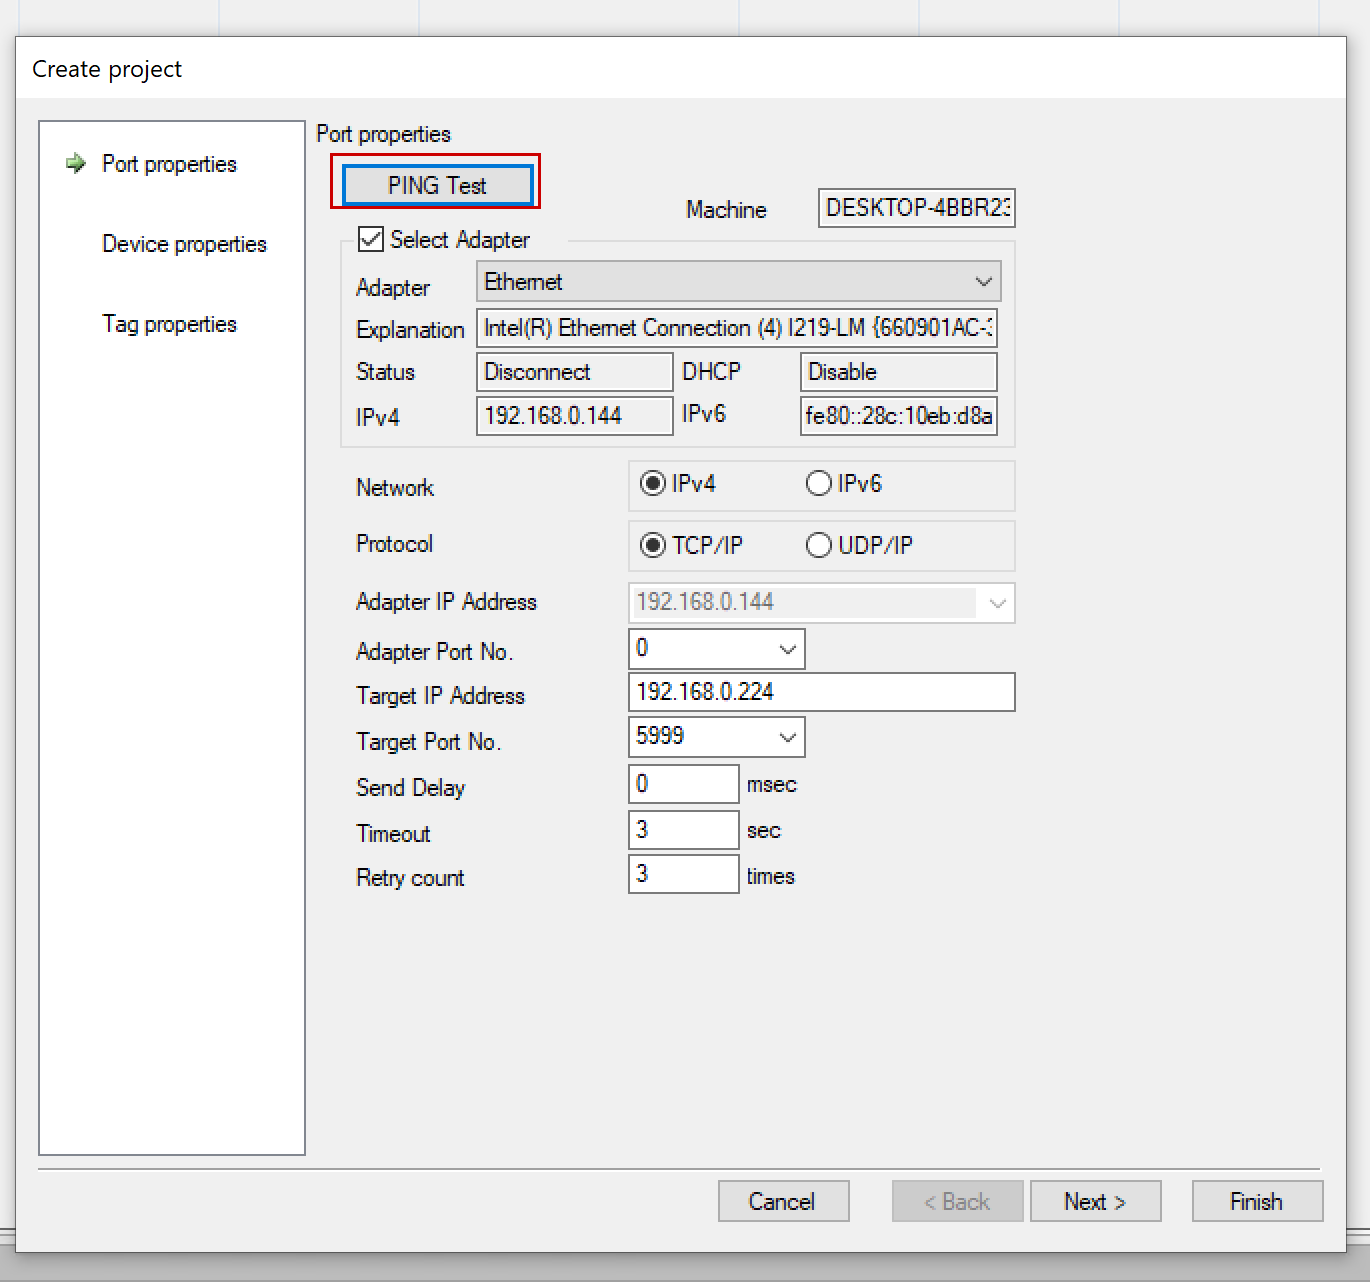This screenshot has height=1282, width=1370.
Task: Select the IPv6 network radio button
Action: (819, 484)
